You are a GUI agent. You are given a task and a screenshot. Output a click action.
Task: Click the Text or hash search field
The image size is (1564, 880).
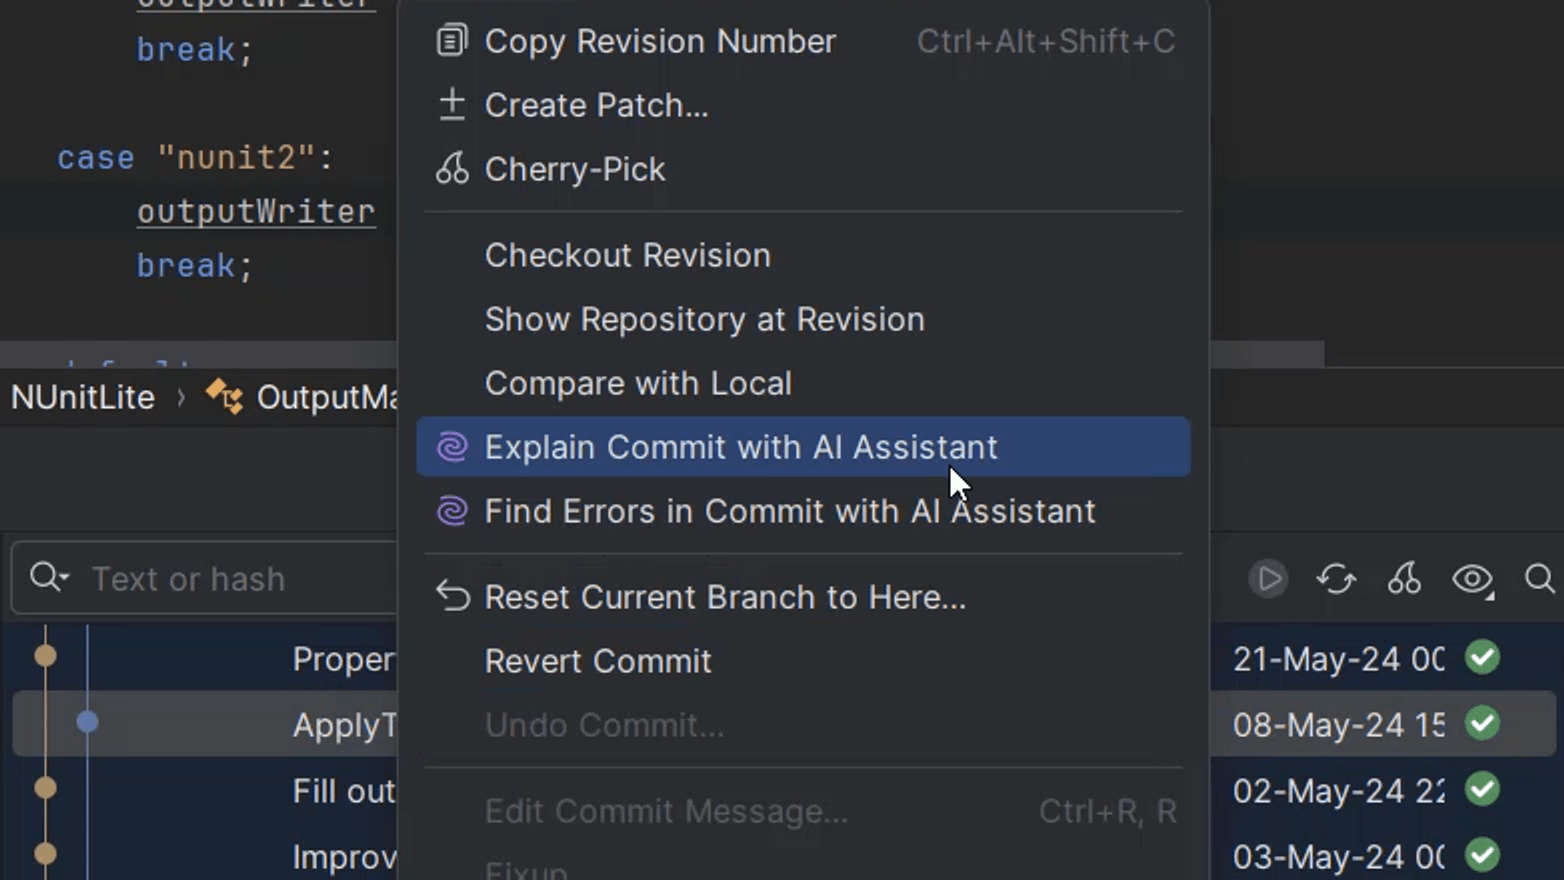point(230,579)
